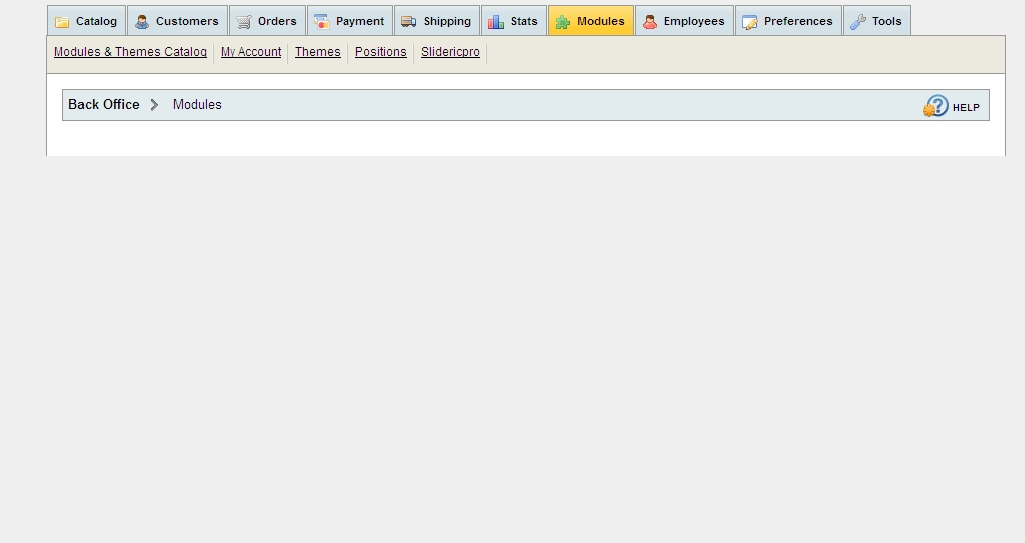
Task: Open the Positions submenu link
Action: click(x=380, y=52)
